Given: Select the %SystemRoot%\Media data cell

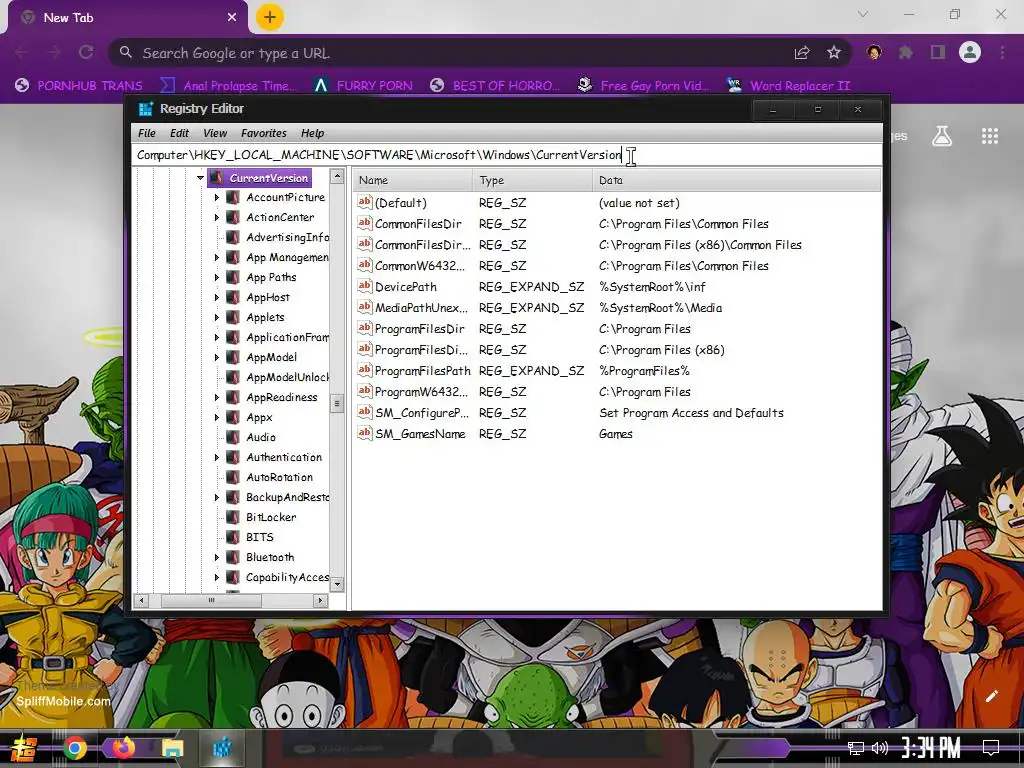Looking at the screenshot, I should [660, 308].
